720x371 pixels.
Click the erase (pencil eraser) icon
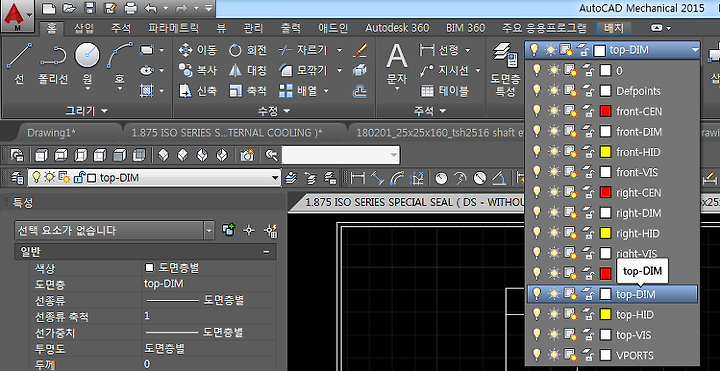pos(360,50)
